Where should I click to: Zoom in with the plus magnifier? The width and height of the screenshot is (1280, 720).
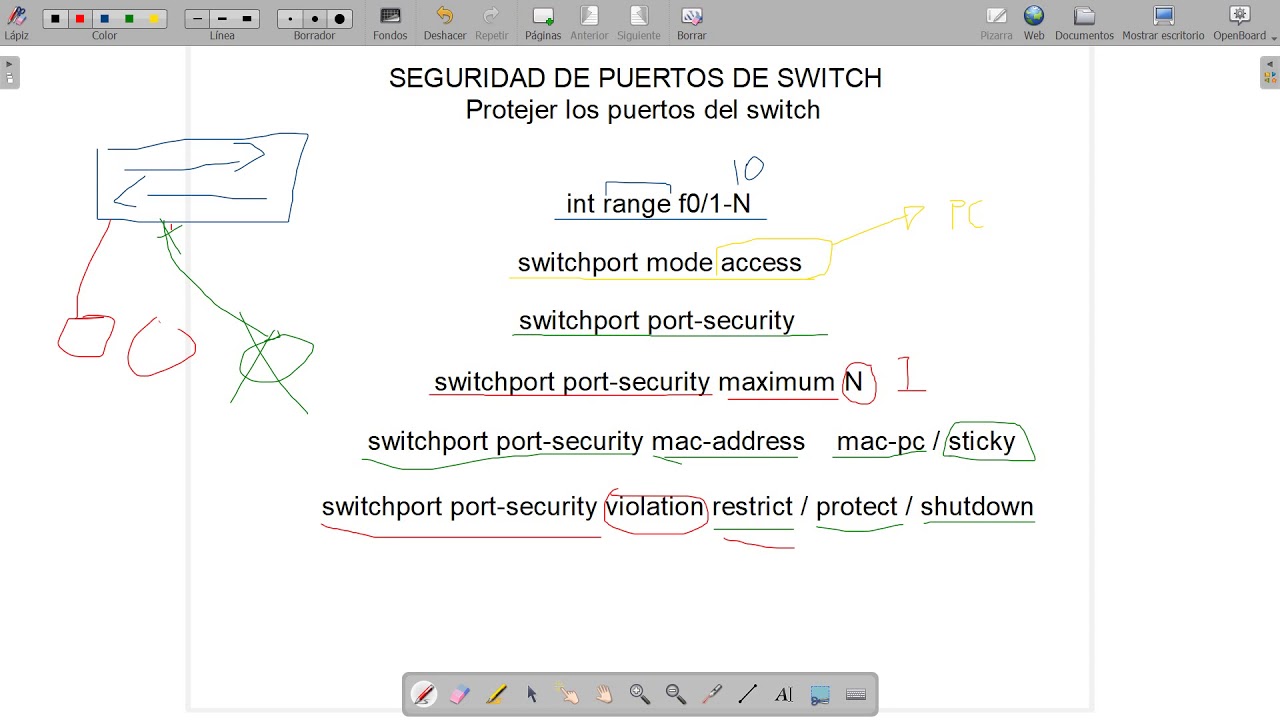(x=640, y=694)
